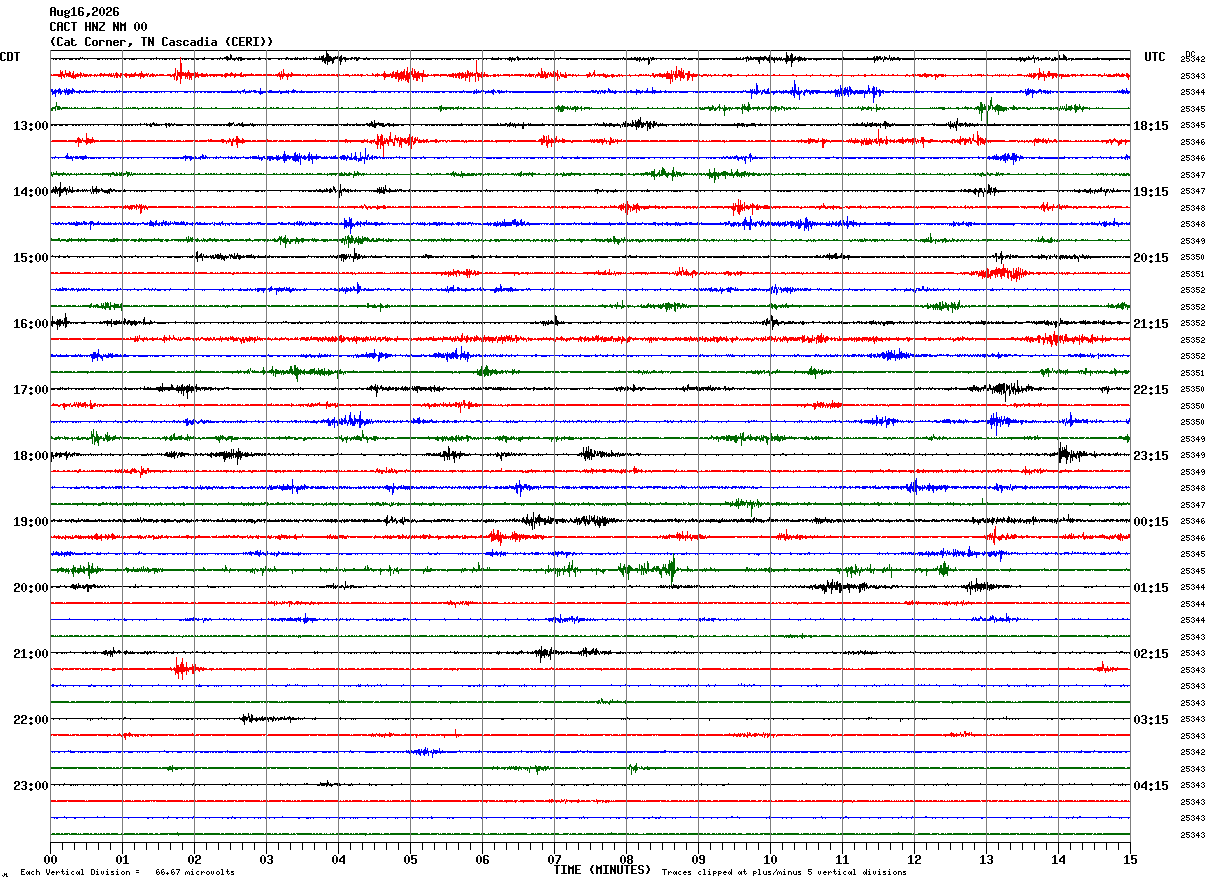1210x886 pixels.
Task: Select the 19:00 CDT row label
Action: 31,522
